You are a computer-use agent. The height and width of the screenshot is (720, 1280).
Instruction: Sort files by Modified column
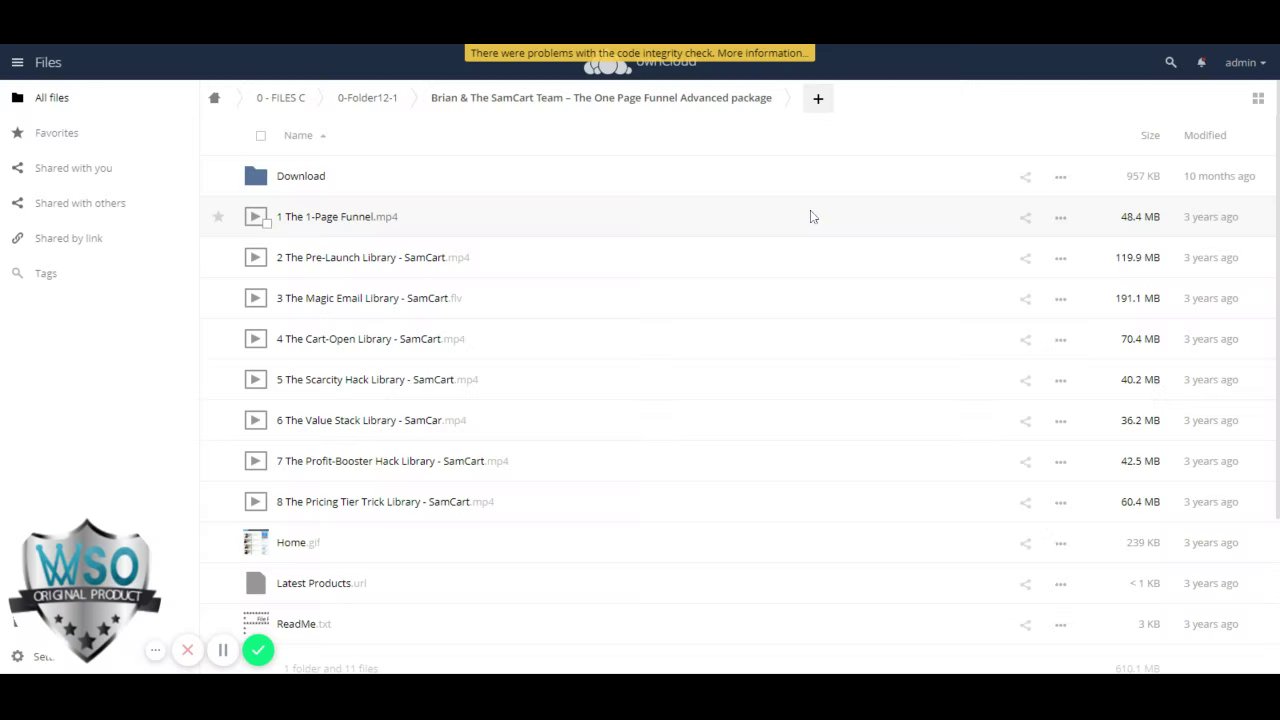[x=1205, y=135]
